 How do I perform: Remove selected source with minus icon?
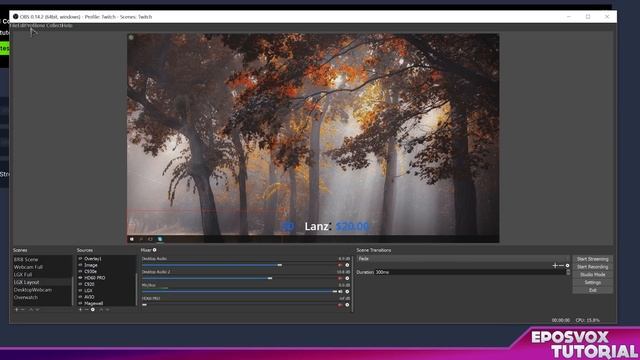[87, 310]
